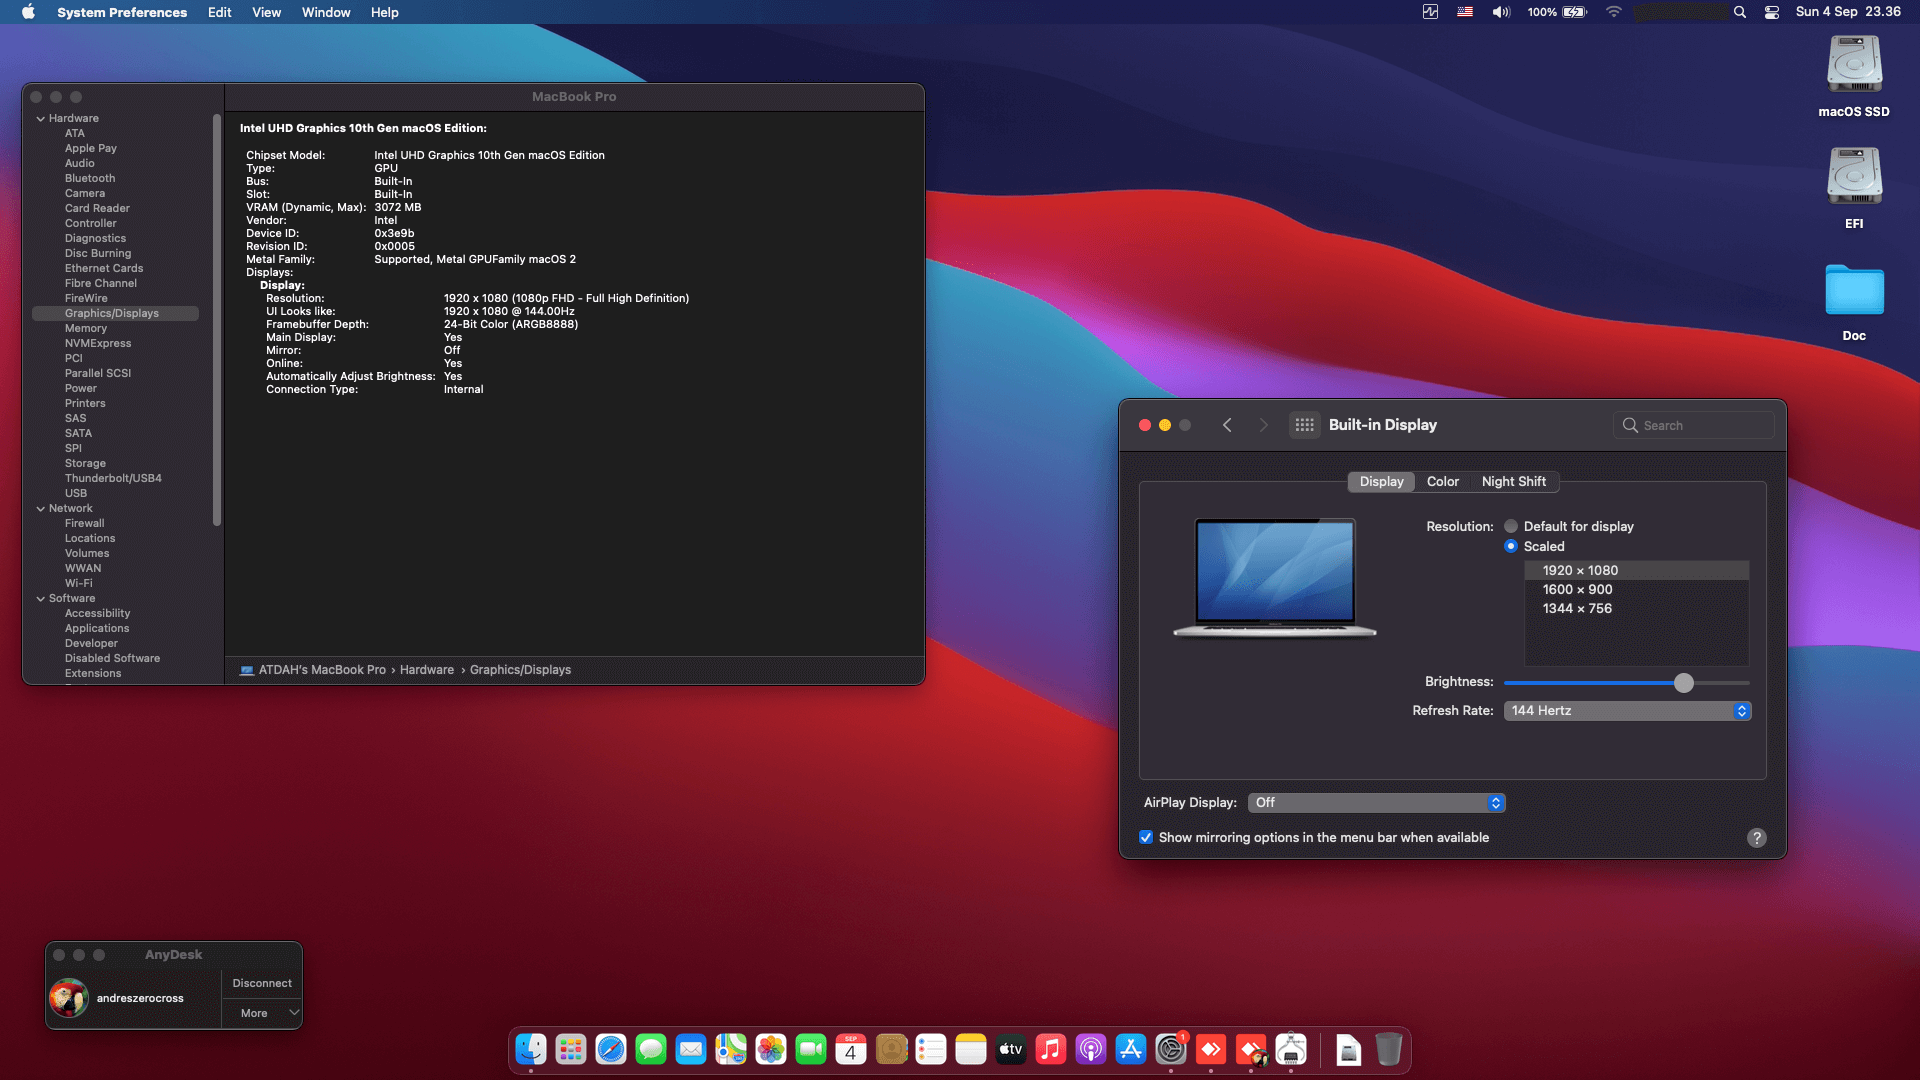Open AirPlay Display dropdown
This screenshot has height=1080, width=1920.
1376,802
